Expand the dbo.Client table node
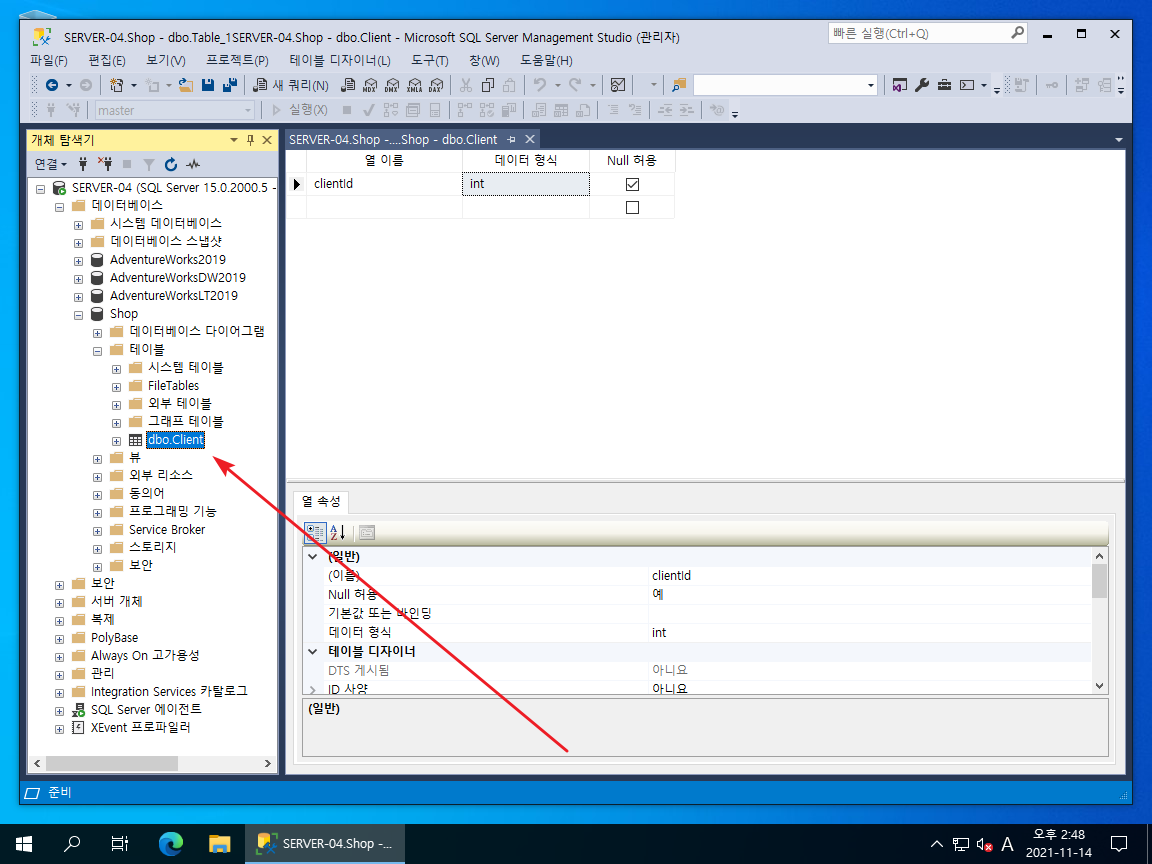1152x864 pixels. [x=116, y=442]
